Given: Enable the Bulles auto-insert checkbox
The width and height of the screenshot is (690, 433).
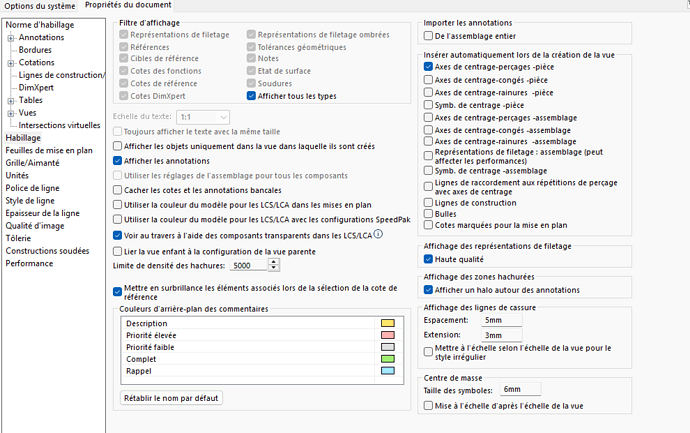Looking at the screenshot, I should [429, 214].
